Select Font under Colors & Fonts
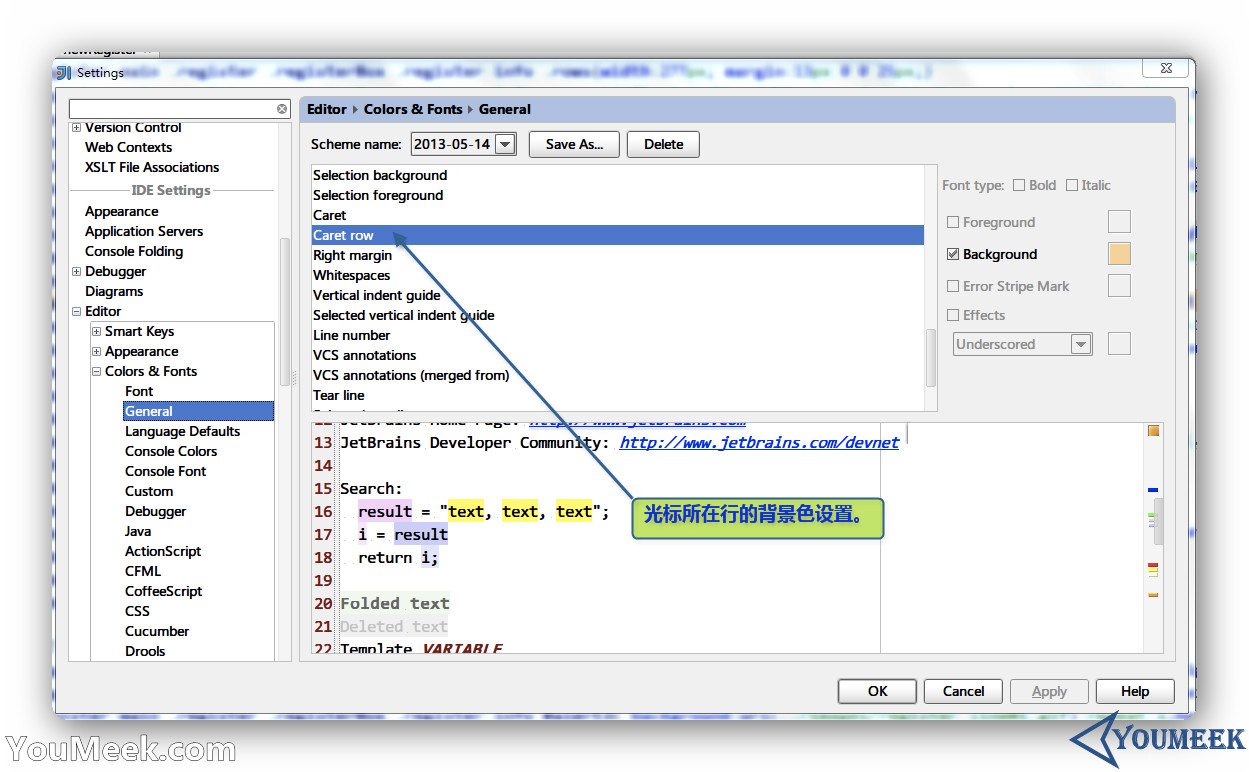Screen dimensions: 1249x772 139,391
